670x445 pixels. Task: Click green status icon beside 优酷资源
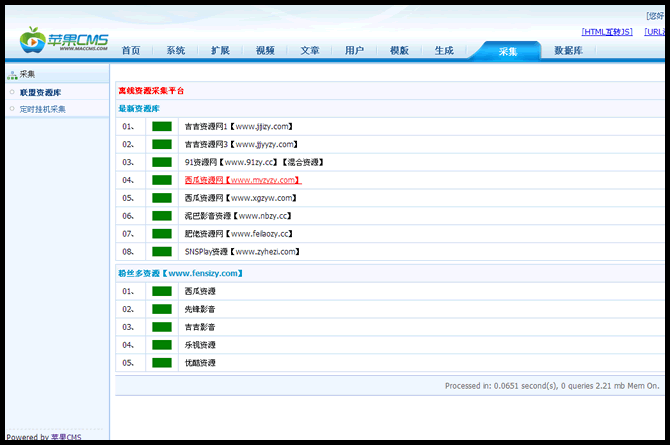161,363
